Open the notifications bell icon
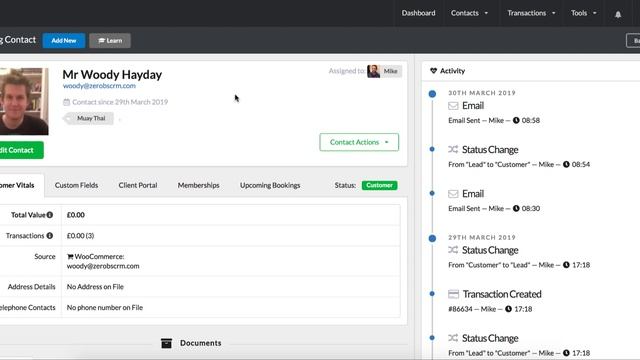 pos(618,14)
